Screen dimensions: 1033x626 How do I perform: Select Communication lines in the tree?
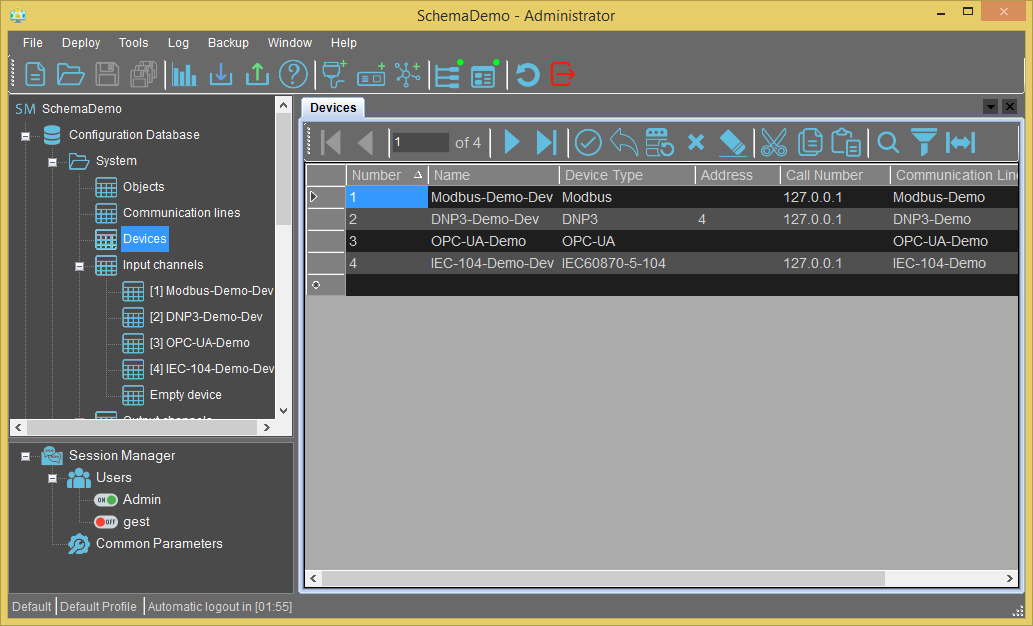(181, 213)
